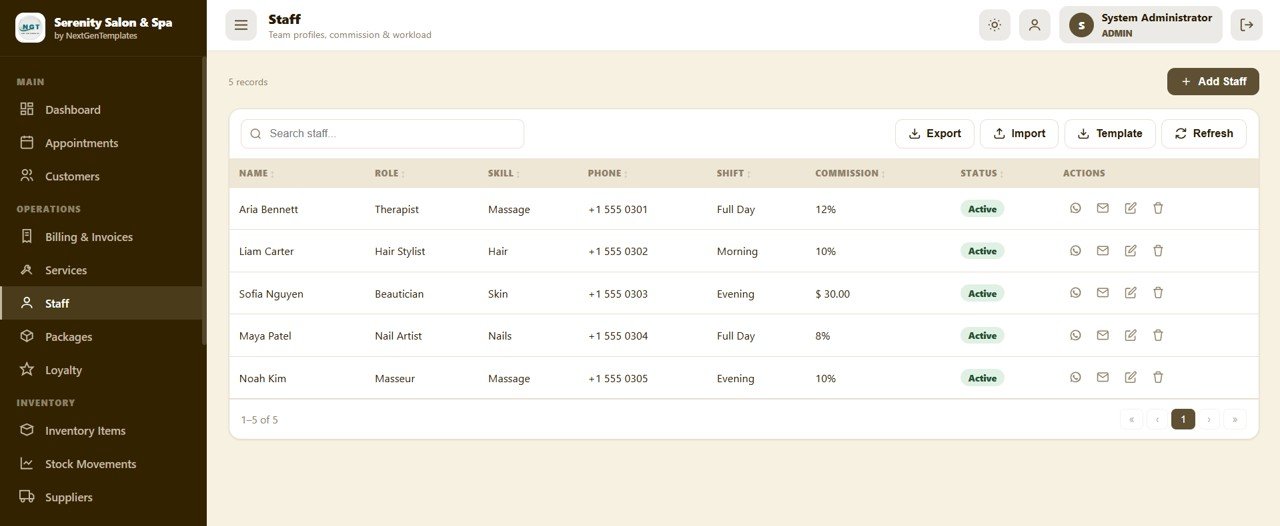Select the Staff sidebar item
Viewport: 1280px width, 526px height.
click(102, 303)
